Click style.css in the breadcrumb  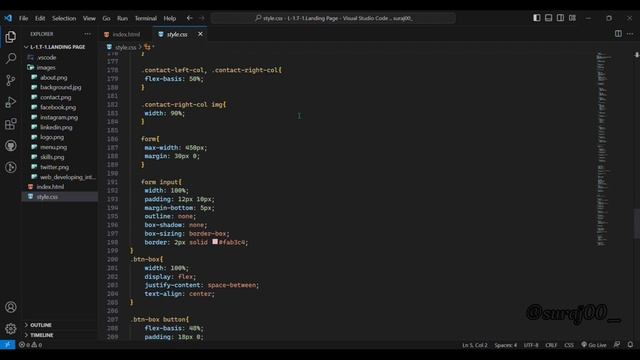(125, 47)
